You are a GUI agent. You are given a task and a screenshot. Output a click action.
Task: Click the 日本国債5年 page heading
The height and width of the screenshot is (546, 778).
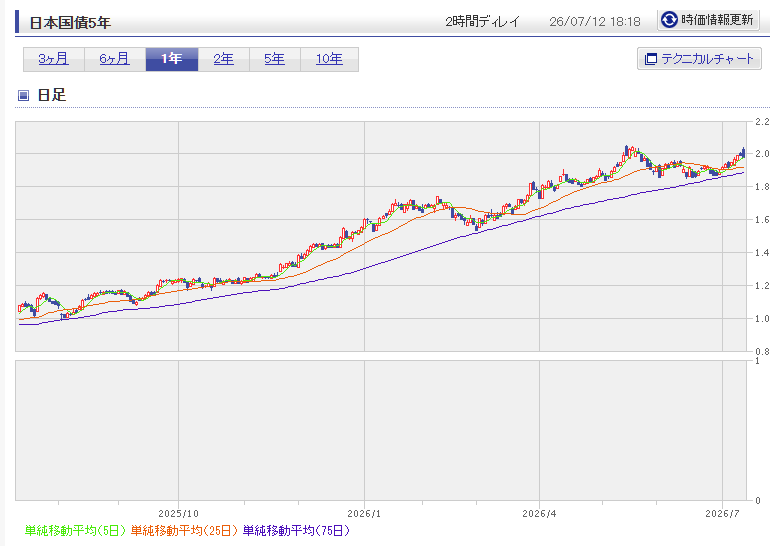click(70, 23)
